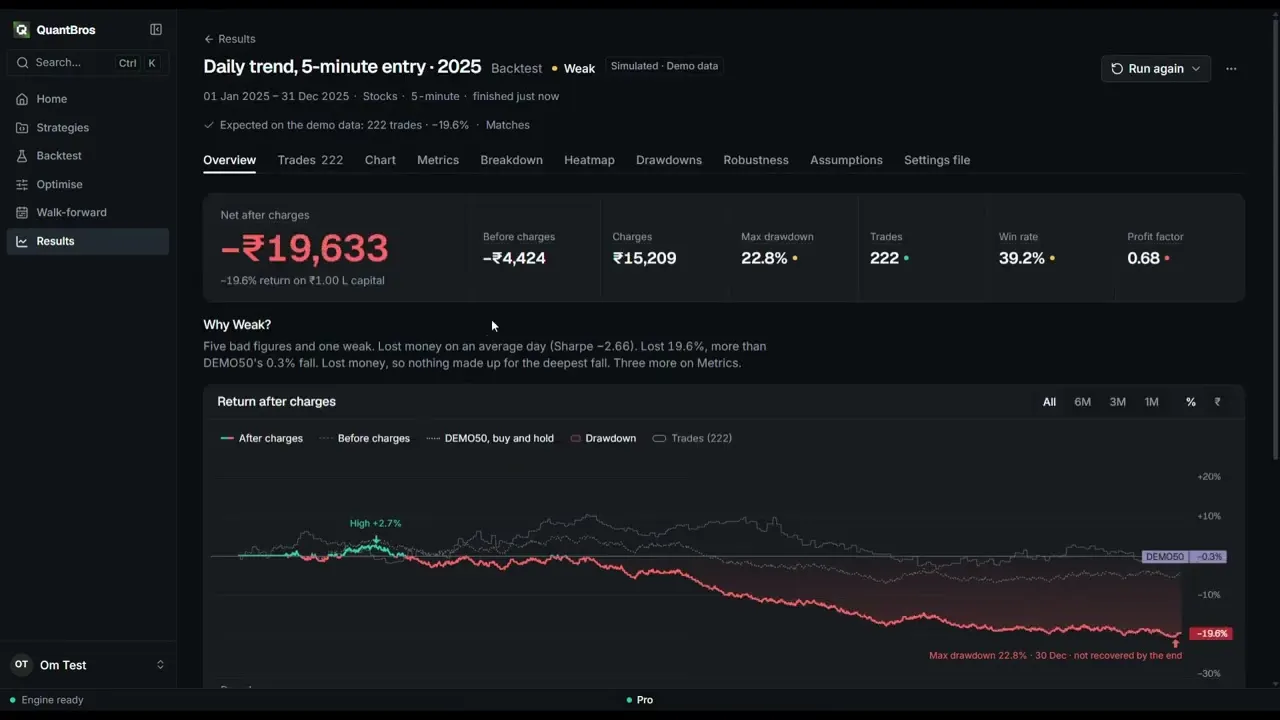Open Walk-forward via its calendar icon
The width and height of the screenshot is (1280, 720).
pyautogui.click(x=22, y=213)
